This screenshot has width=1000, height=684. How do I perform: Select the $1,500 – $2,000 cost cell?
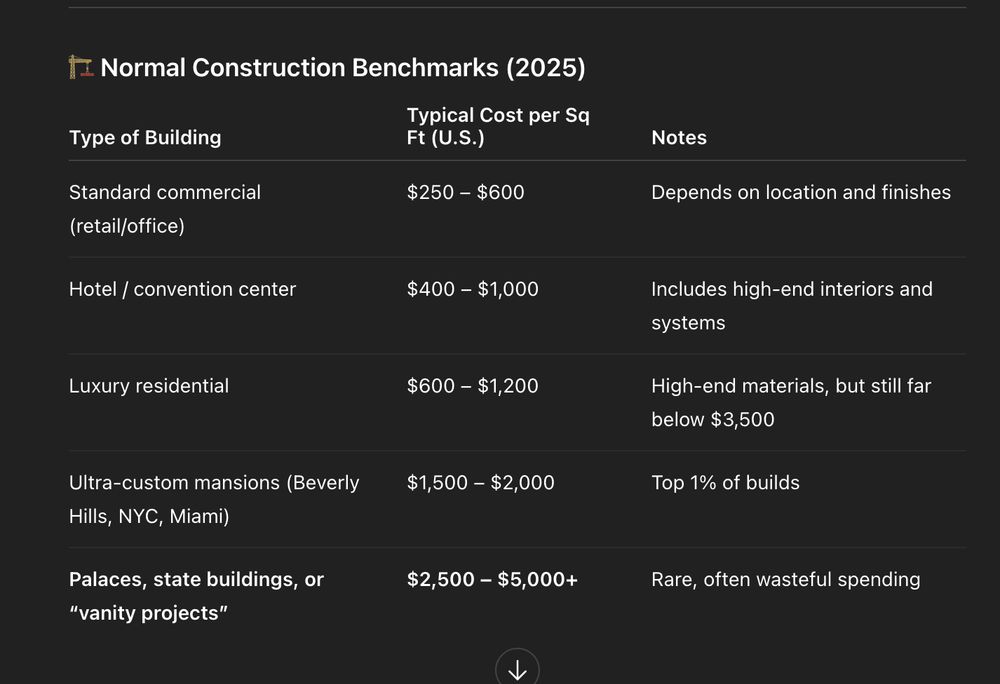pos(480,483)
